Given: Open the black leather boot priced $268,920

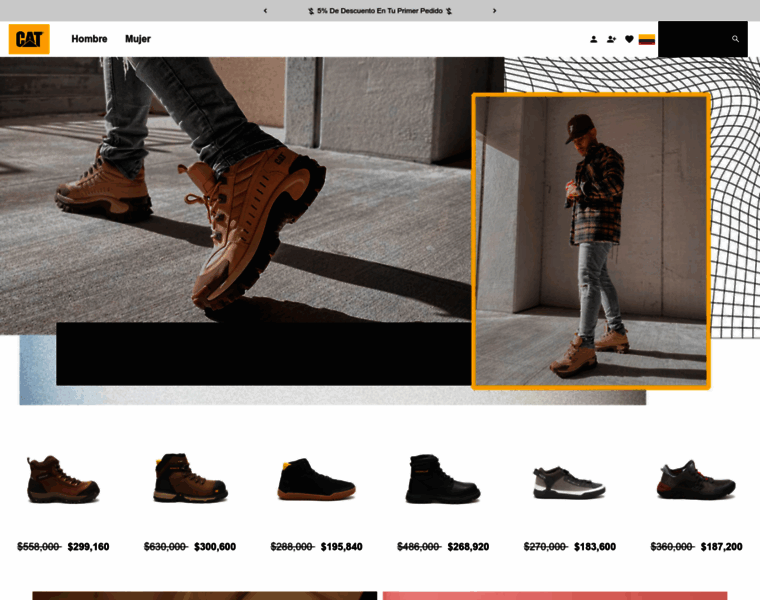Looking at the screenshot, I should click(x=443, y=478).
